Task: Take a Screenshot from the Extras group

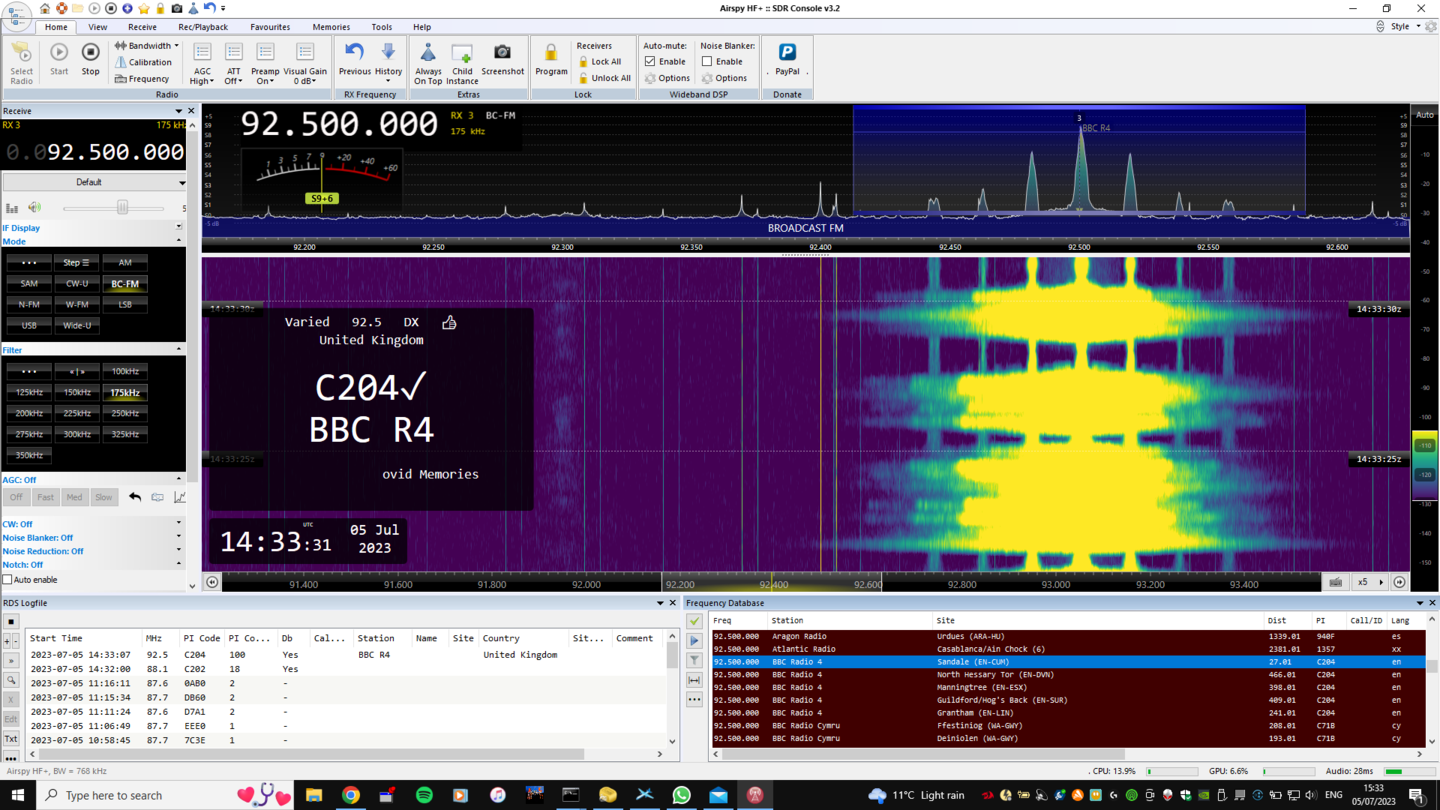Action: [x=502, y=59]
